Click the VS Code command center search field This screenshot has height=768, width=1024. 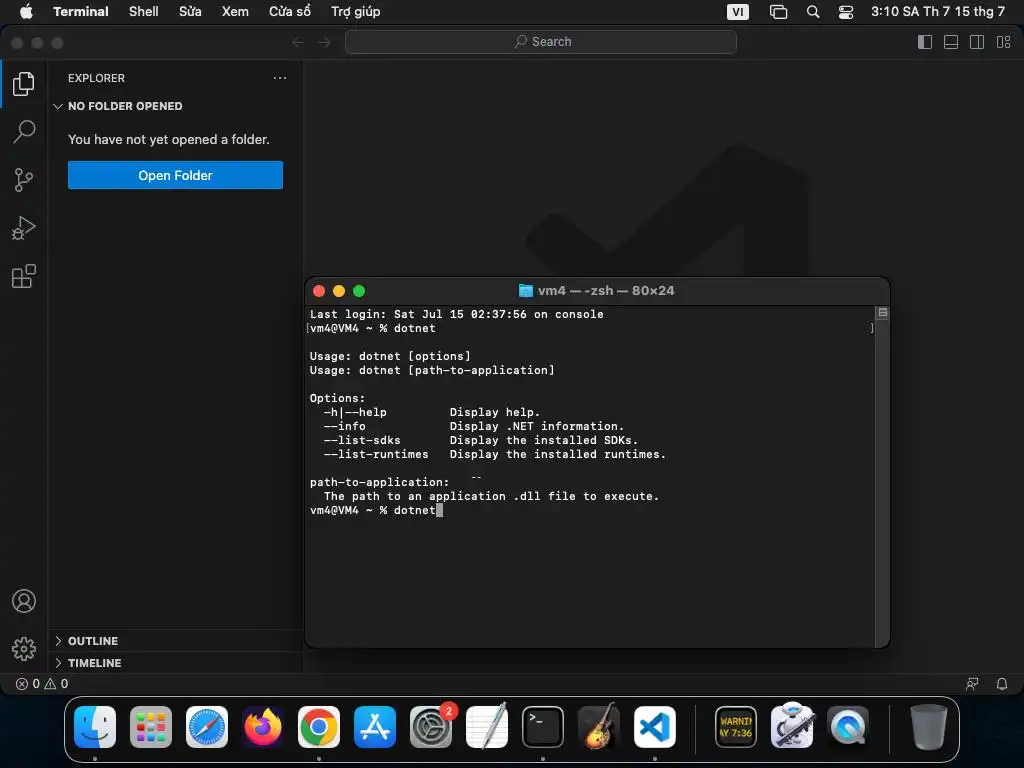541,42
